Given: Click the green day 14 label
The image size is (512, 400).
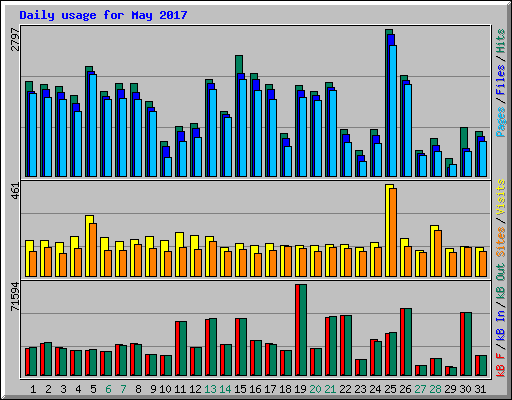Looking at the screenshot, I should [225, 389].
